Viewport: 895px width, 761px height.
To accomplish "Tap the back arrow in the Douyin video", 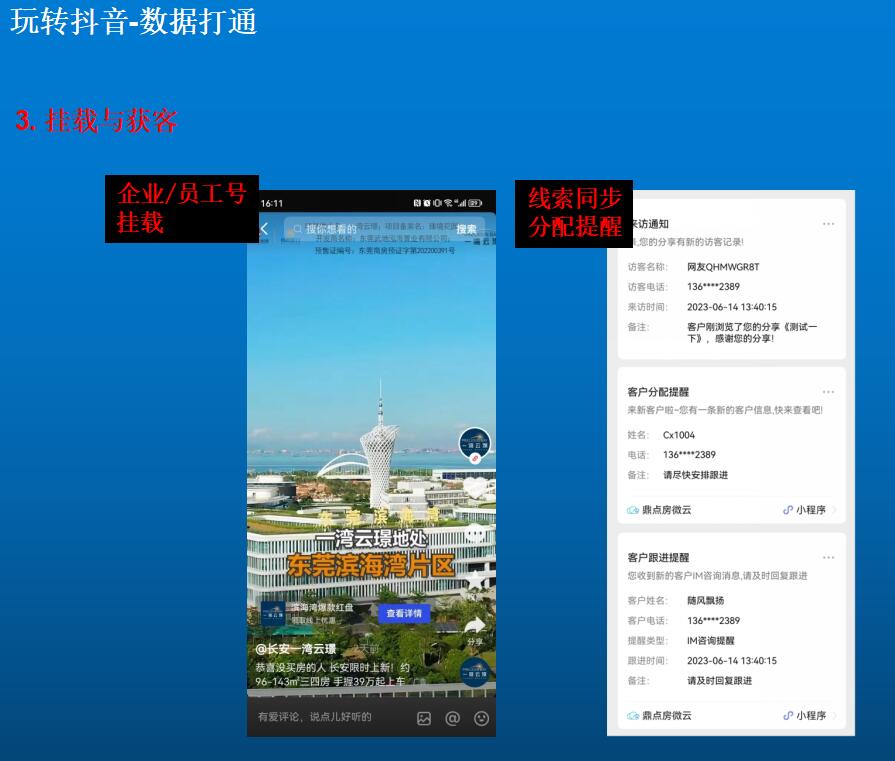I will pos(264,229).
